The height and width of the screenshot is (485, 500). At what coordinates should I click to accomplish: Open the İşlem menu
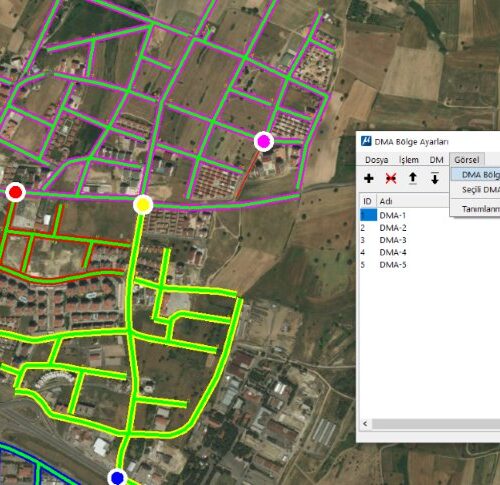[x=409, y=160]
